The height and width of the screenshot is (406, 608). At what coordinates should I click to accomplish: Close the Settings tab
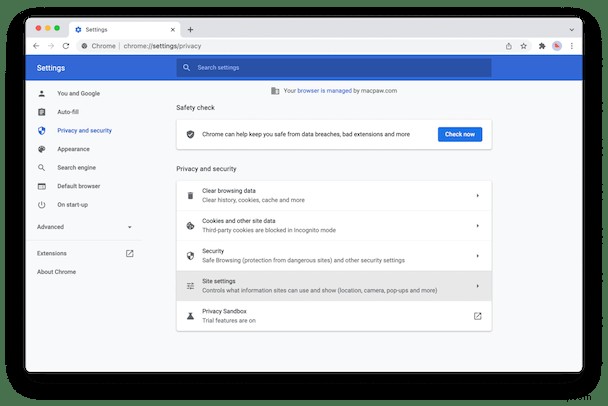pos(173,29)
